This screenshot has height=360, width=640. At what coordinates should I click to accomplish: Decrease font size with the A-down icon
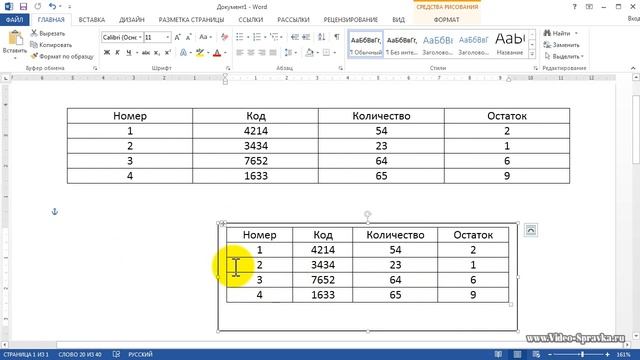coord(188,37)
